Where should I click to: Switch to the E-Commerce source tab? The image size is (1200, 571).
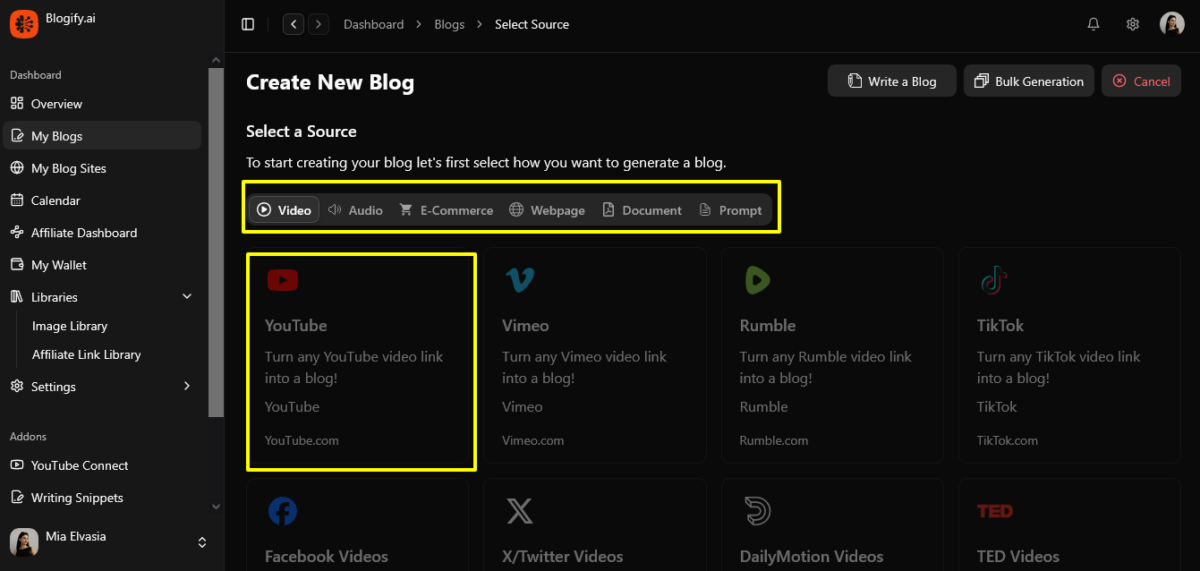tap(446, 210)
